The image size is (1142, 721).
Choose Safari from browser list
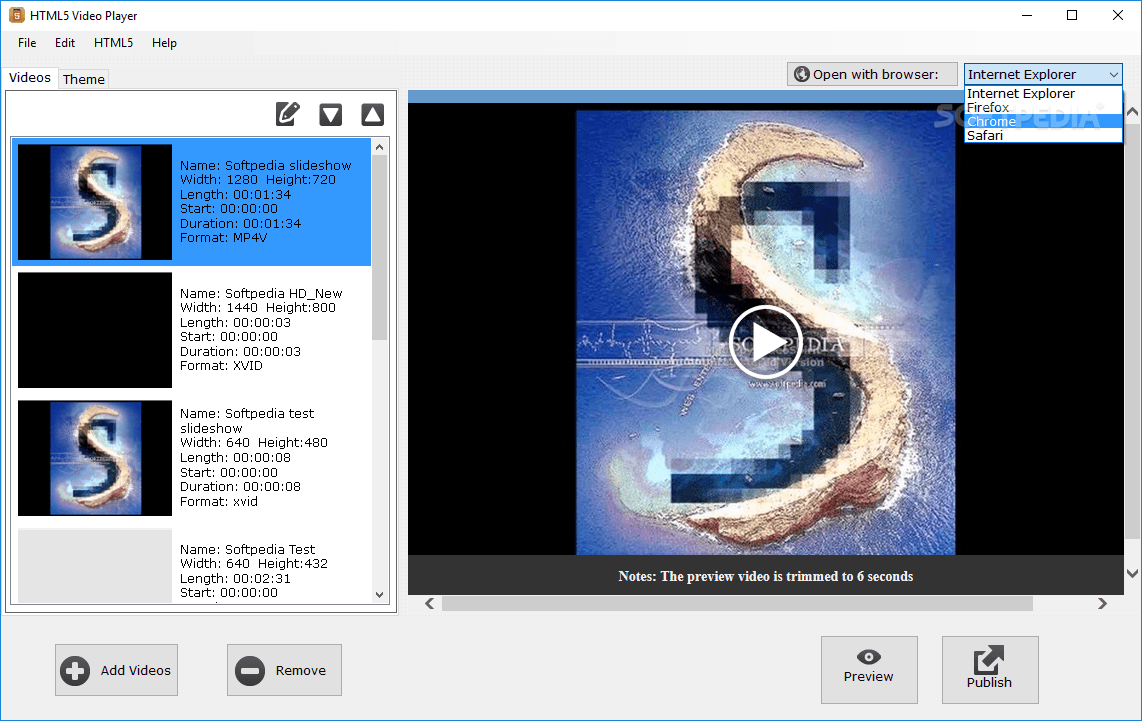pos(1043,135)
